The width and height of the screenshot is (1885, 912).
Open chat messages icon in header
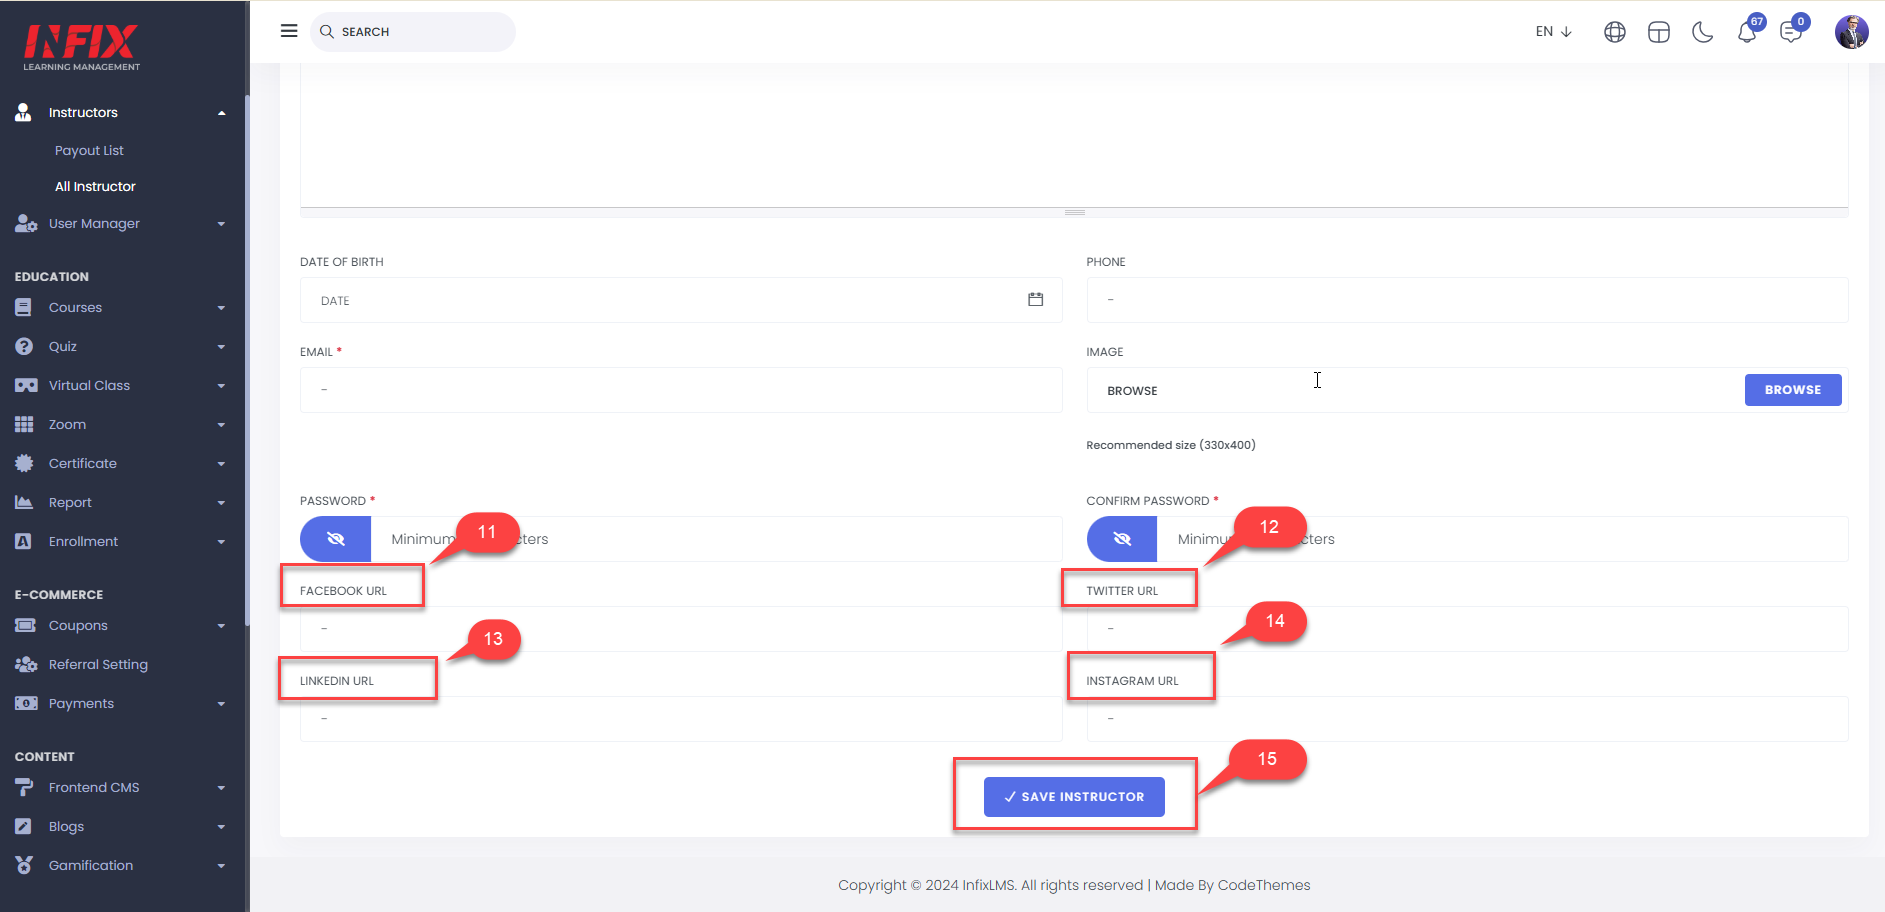(1791, 32)
